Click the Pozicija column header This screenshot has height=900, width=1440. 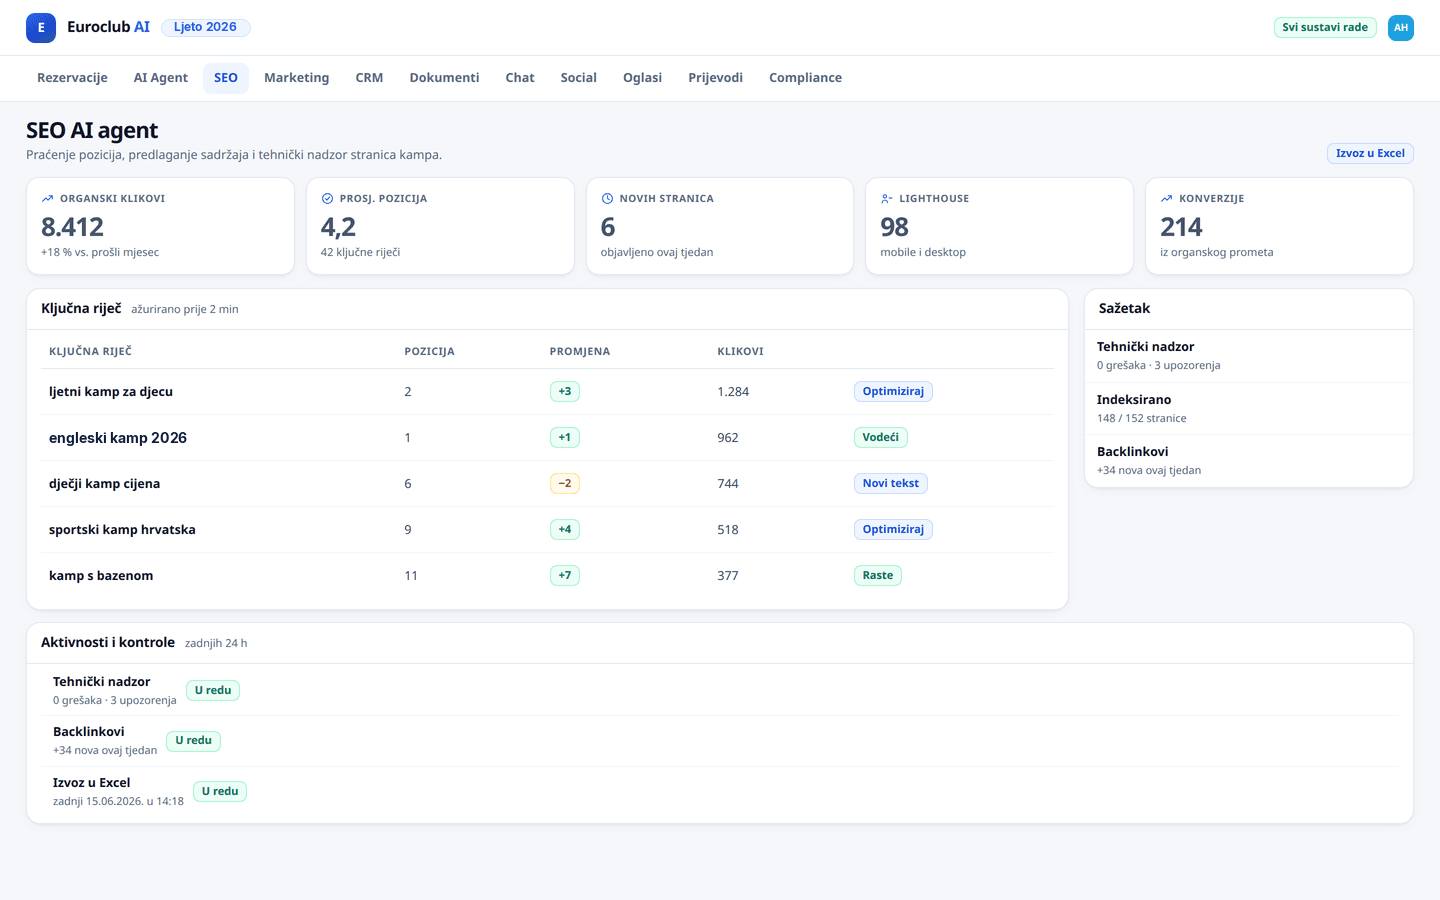[429, 351]
